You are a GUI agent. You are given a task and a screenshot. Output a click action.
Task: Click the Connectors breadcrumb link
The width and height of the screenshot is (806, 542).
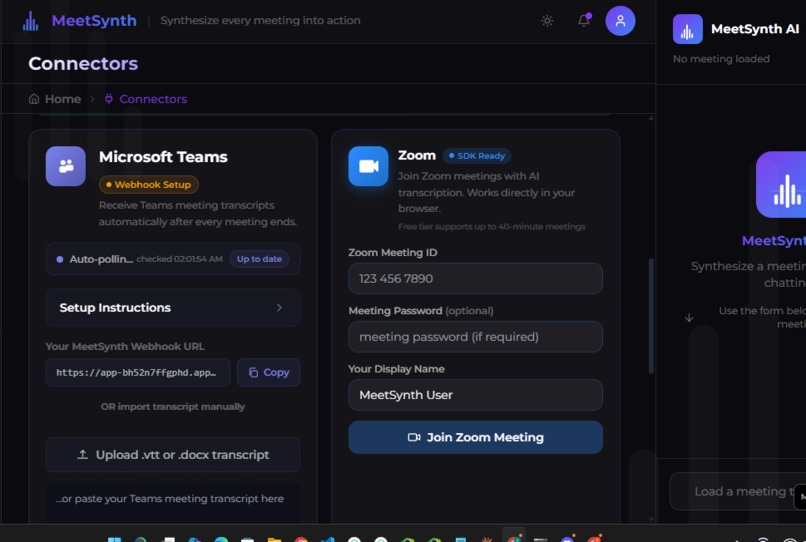153,99
